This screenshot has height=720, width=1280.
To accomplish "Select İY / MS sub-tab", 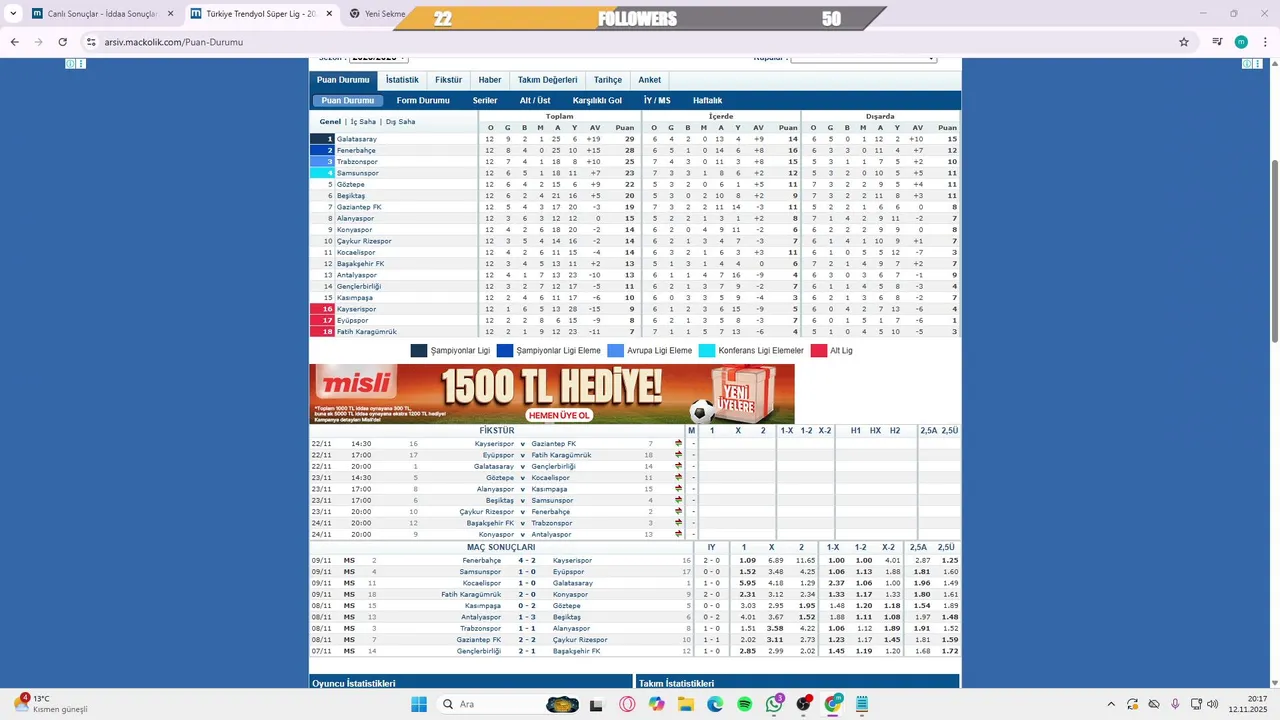I will [657, 101].
